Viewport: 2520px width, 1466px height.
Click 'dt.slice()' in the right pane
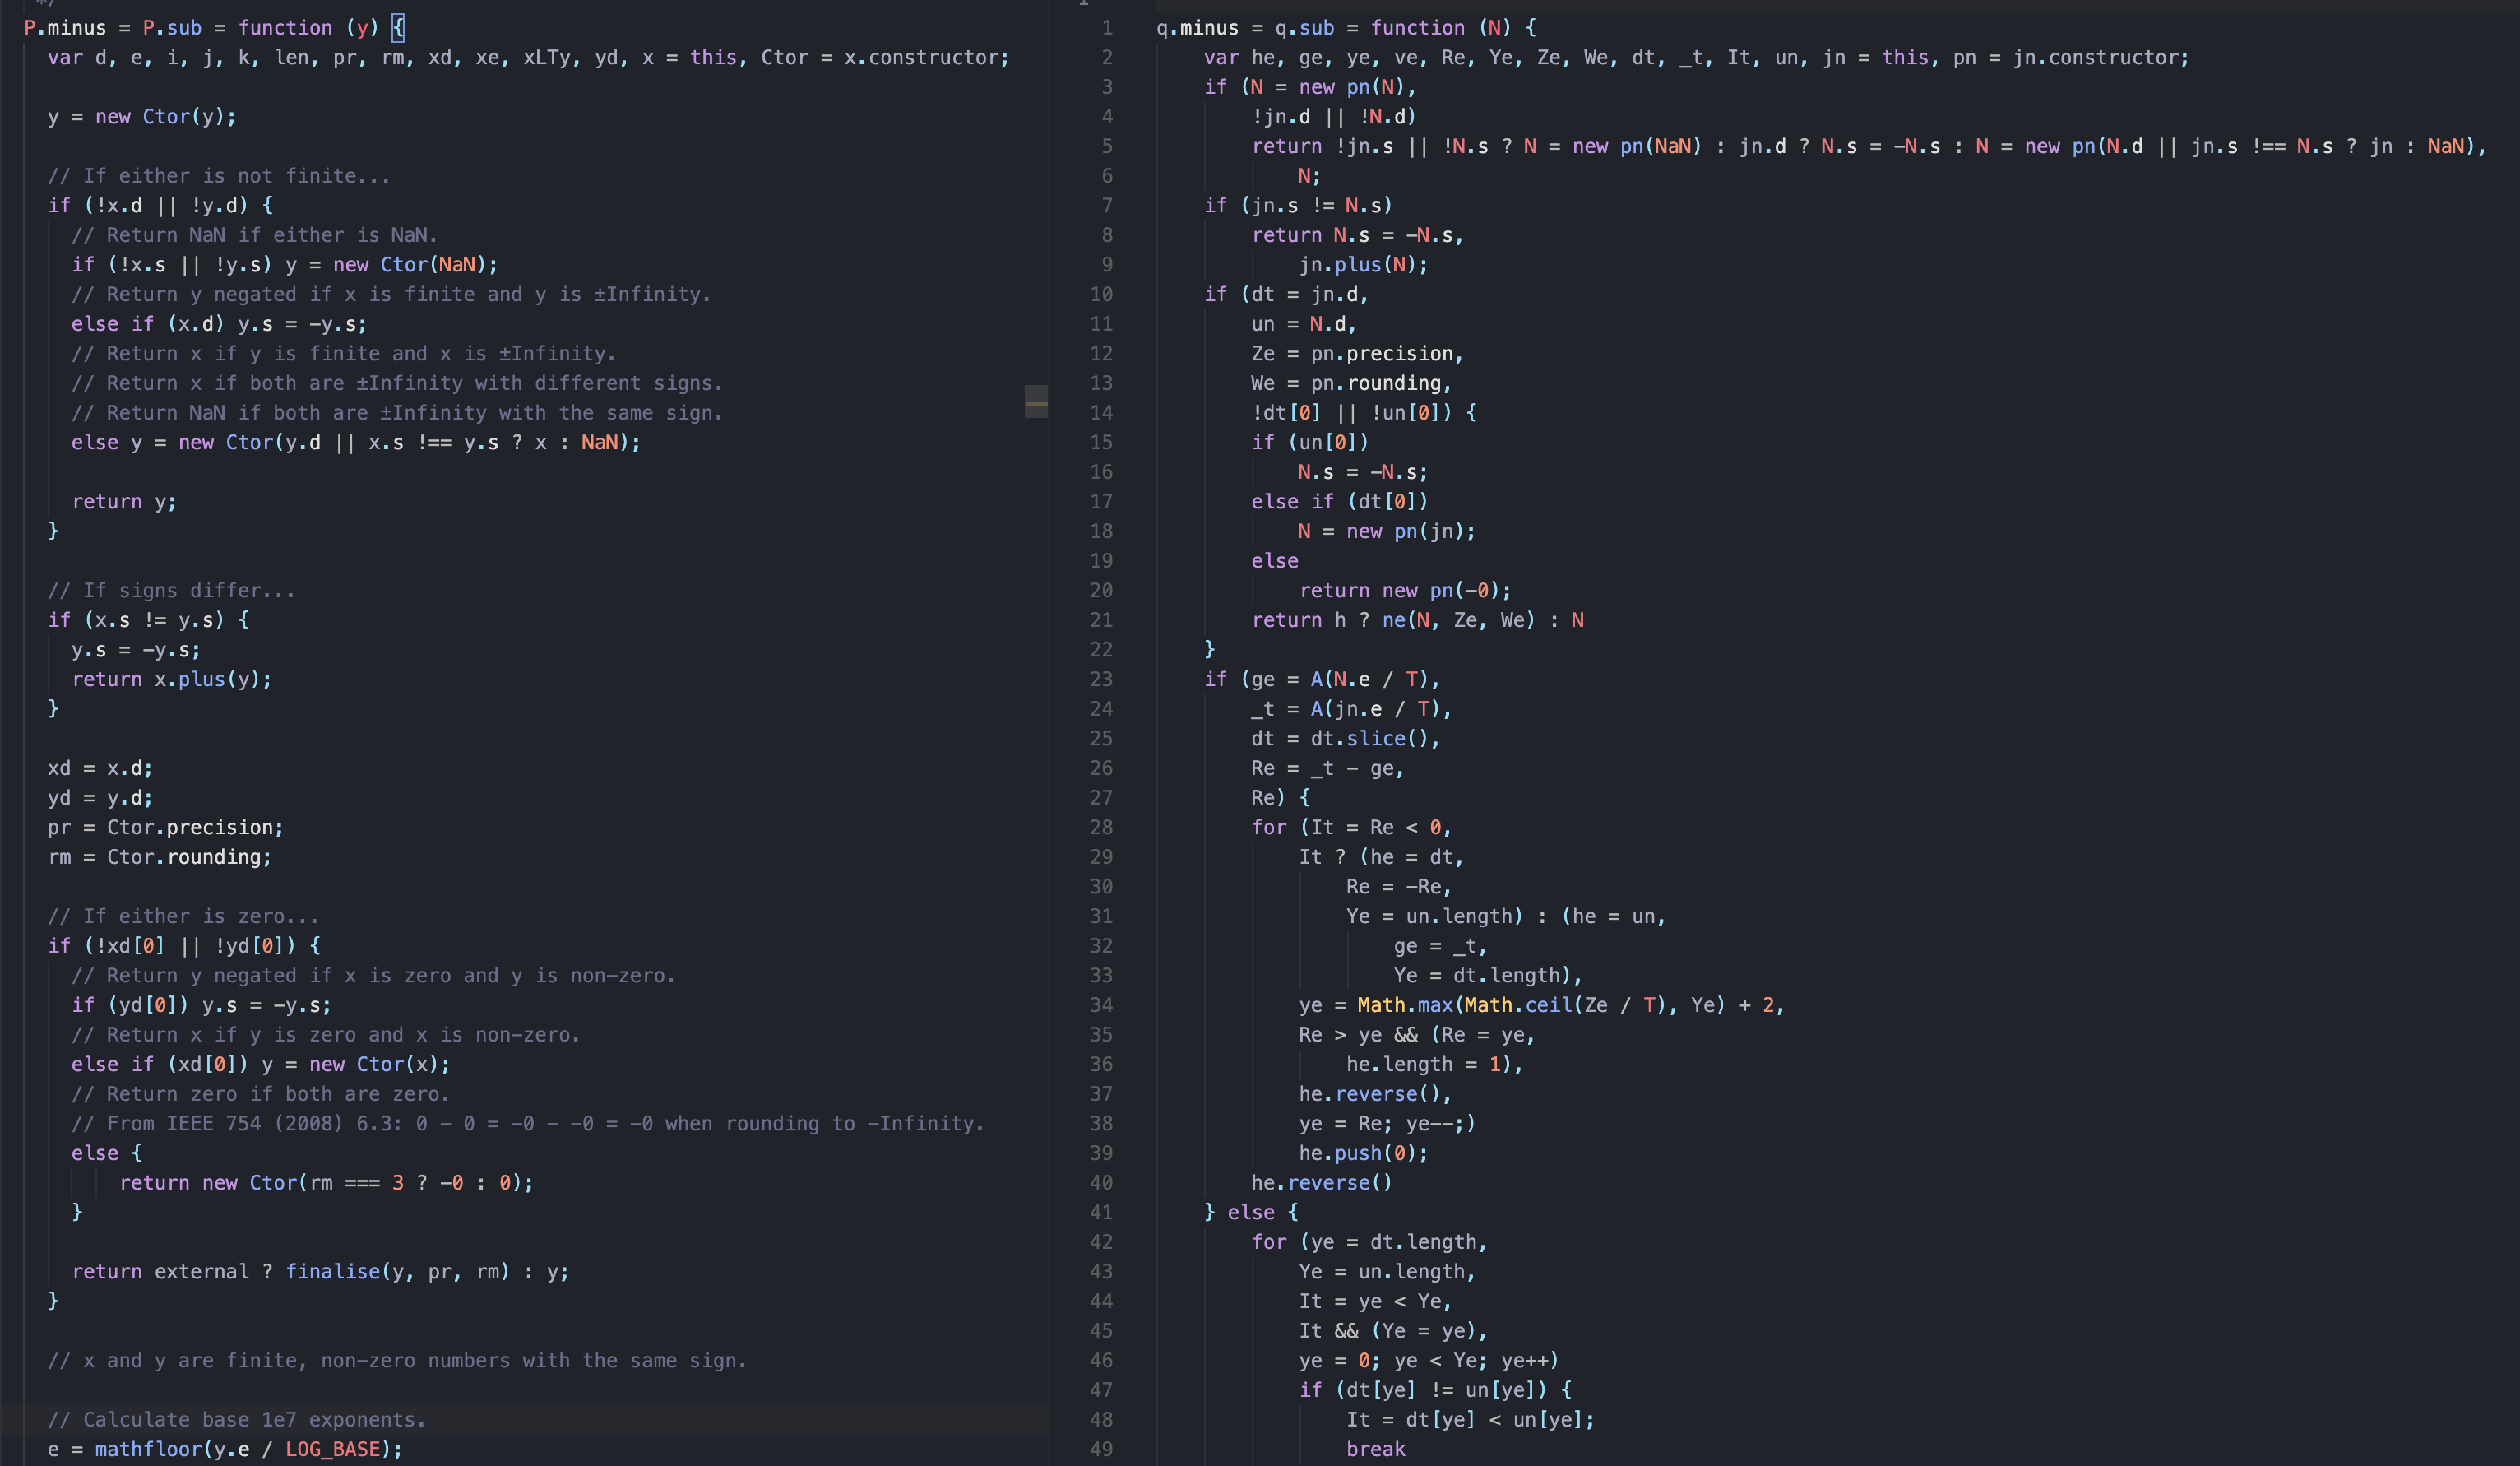click(1369, 739)
